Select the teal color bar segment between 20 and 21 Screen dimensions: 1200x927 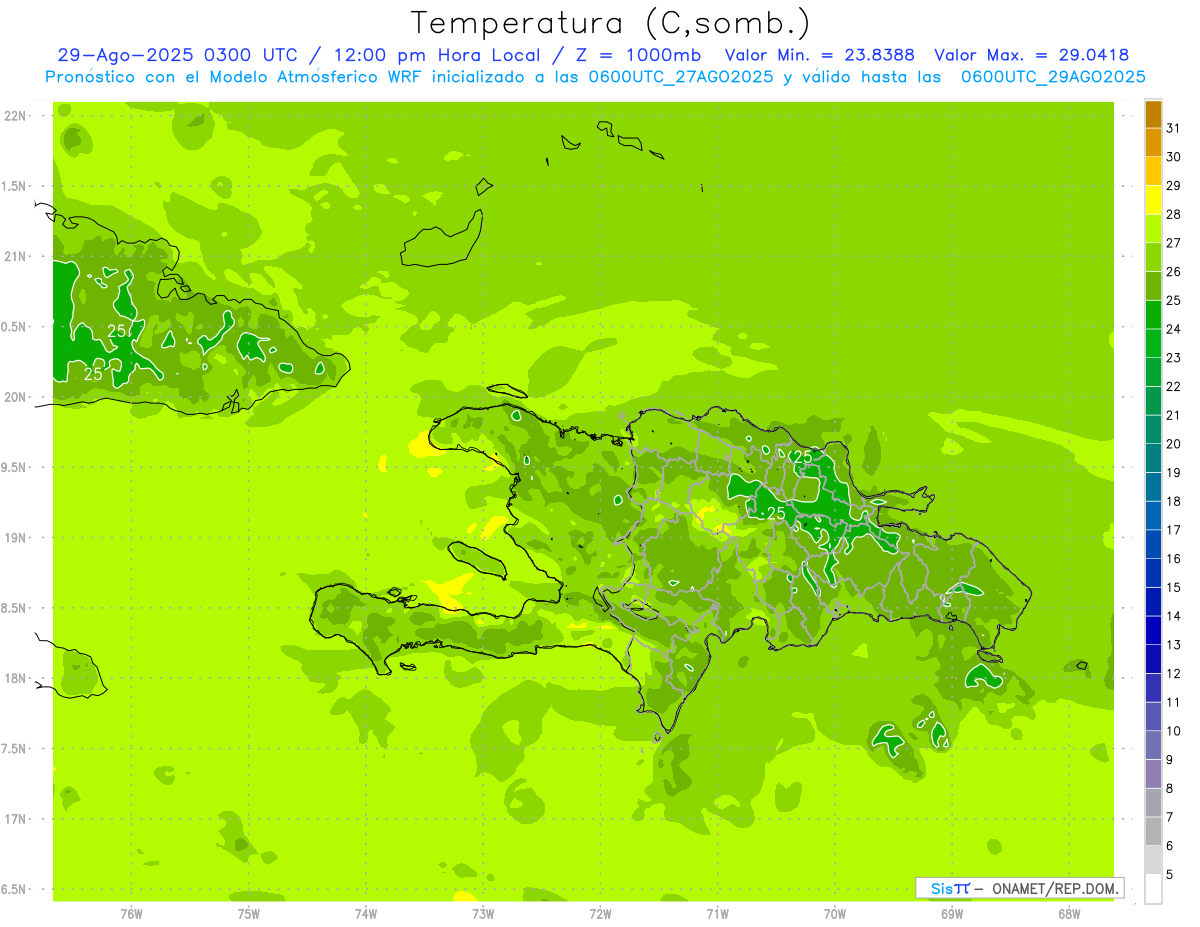click(x=1153, y=429)
